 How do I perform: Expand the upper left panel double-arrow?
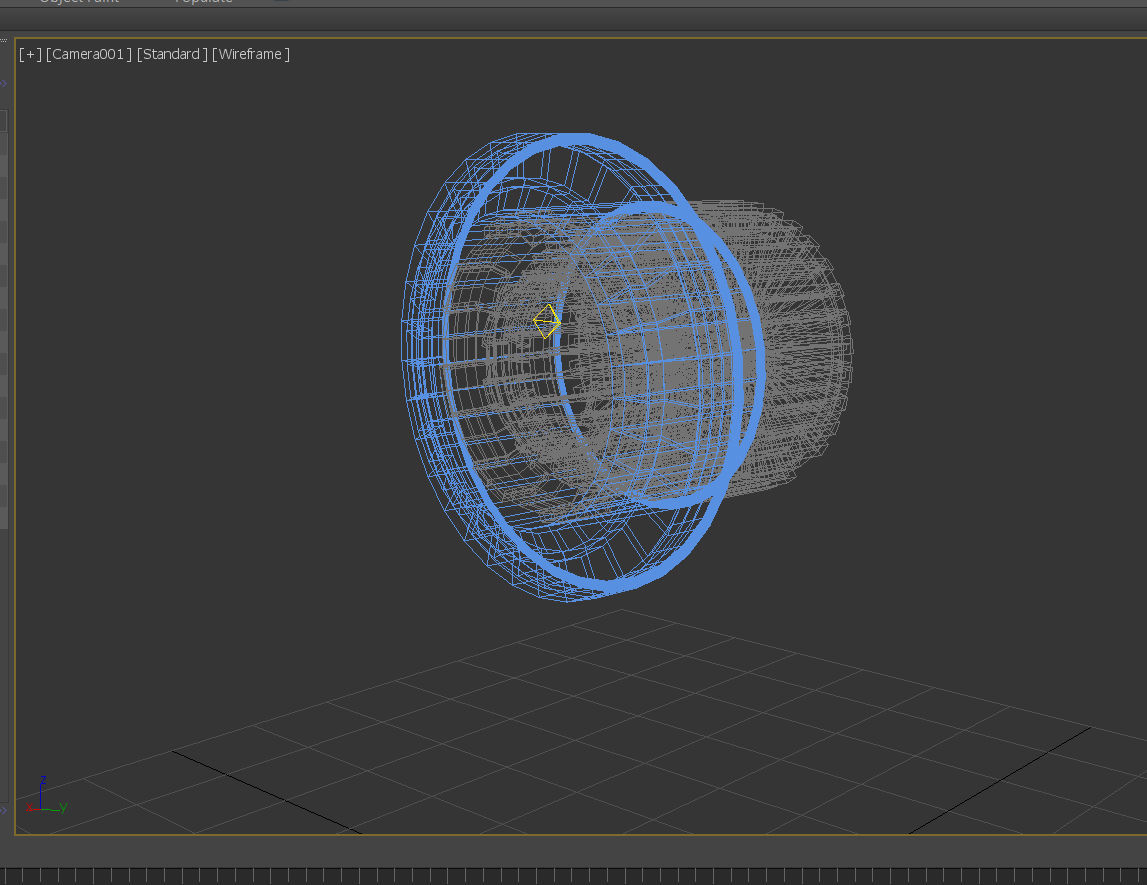point(4,83)
